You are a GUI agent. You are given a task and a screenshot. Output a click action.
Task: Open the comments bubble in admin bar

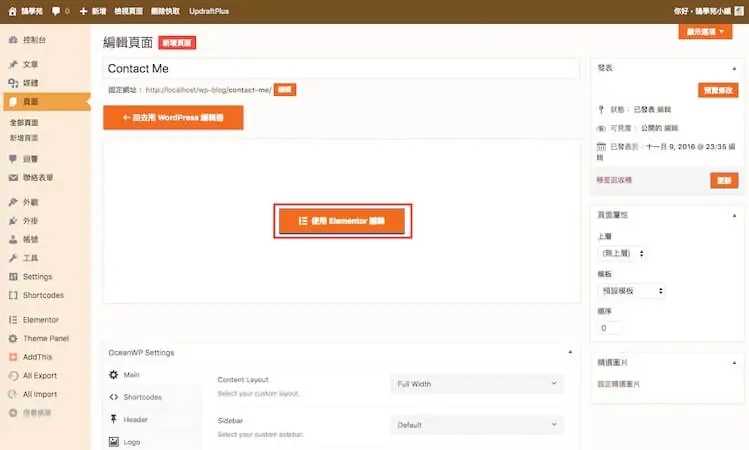click(x=60, y=11)
